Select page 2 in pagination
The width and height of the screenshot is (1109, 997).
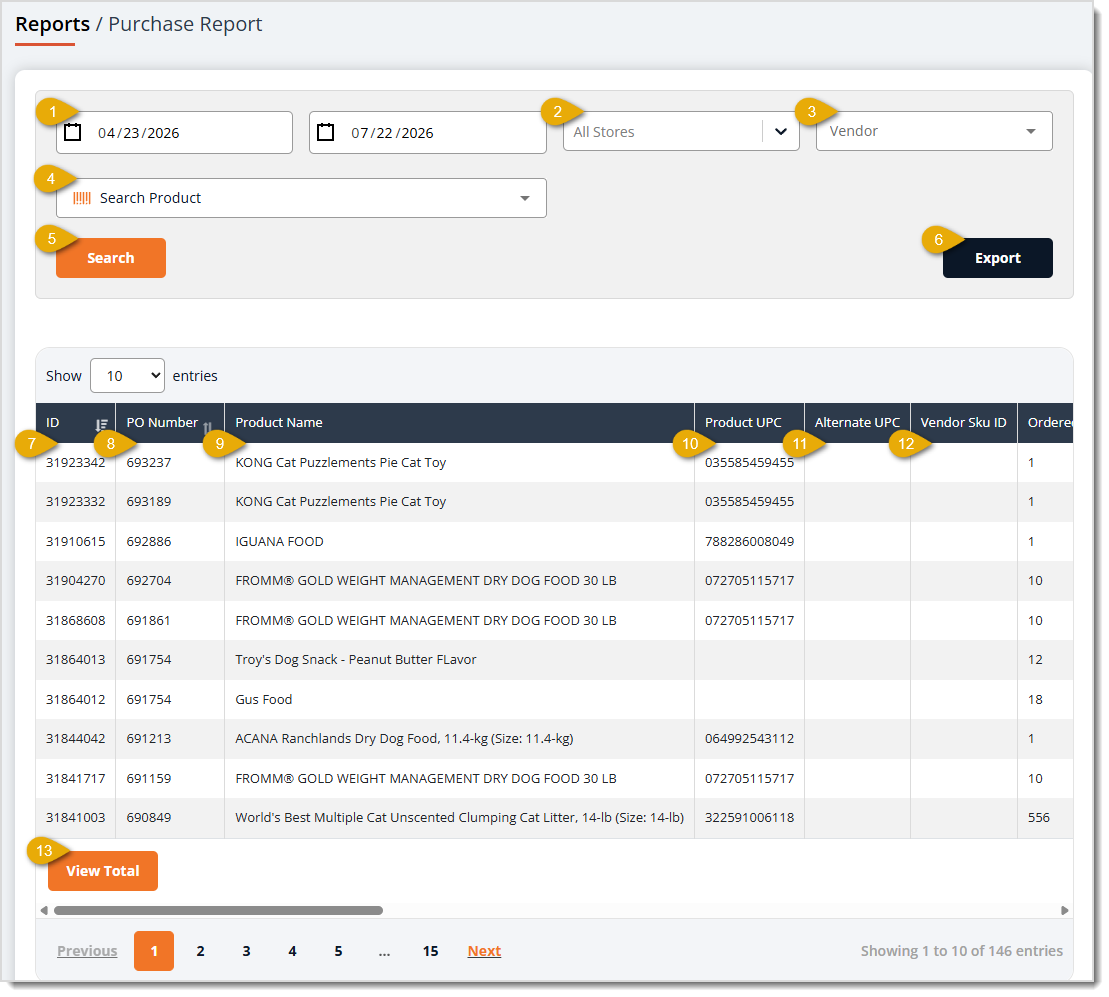point(200,951)
